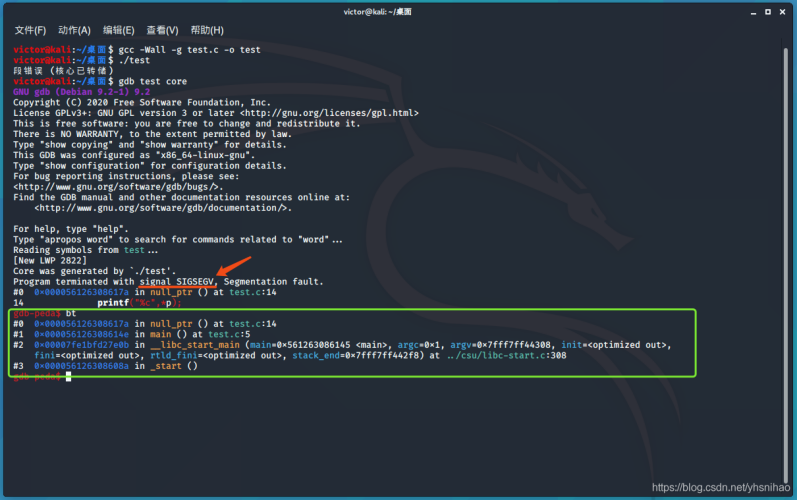Screen dimensions: 797x500
Task: Click the 'bt' command after gdb-peda prompt
Action: [71, 313]
